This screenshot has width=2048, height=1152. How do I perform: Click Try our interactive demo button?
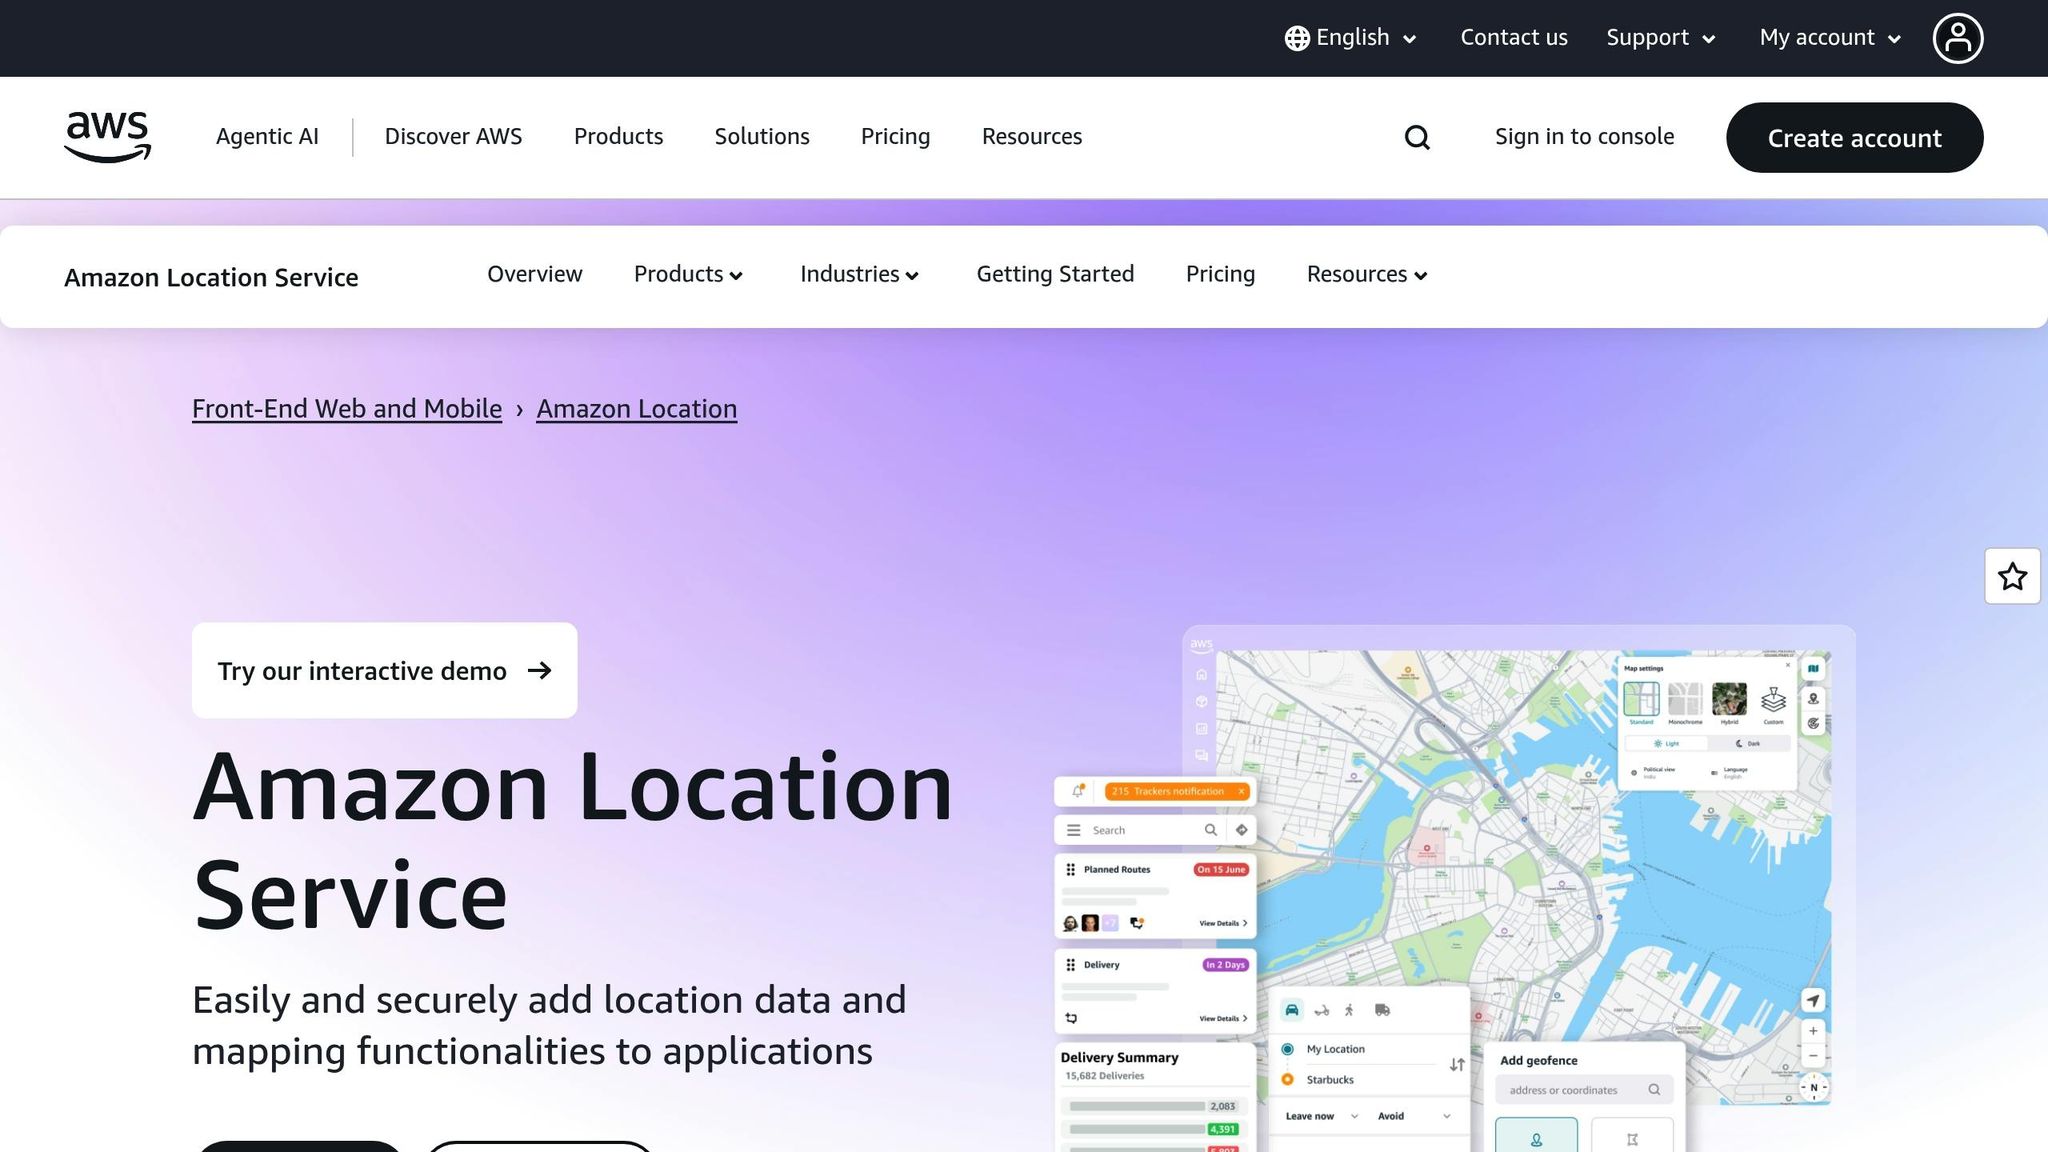(x=384, y=670)
